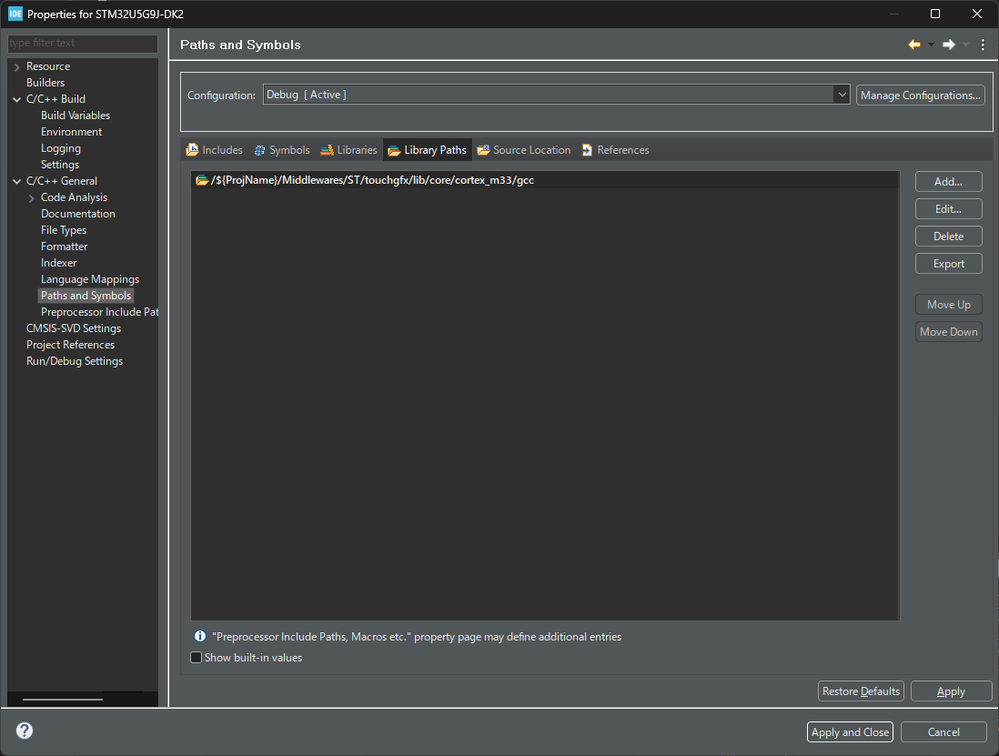Switch to the Libraries tab
The image size is (999, 756).
[x=349, y=150]
